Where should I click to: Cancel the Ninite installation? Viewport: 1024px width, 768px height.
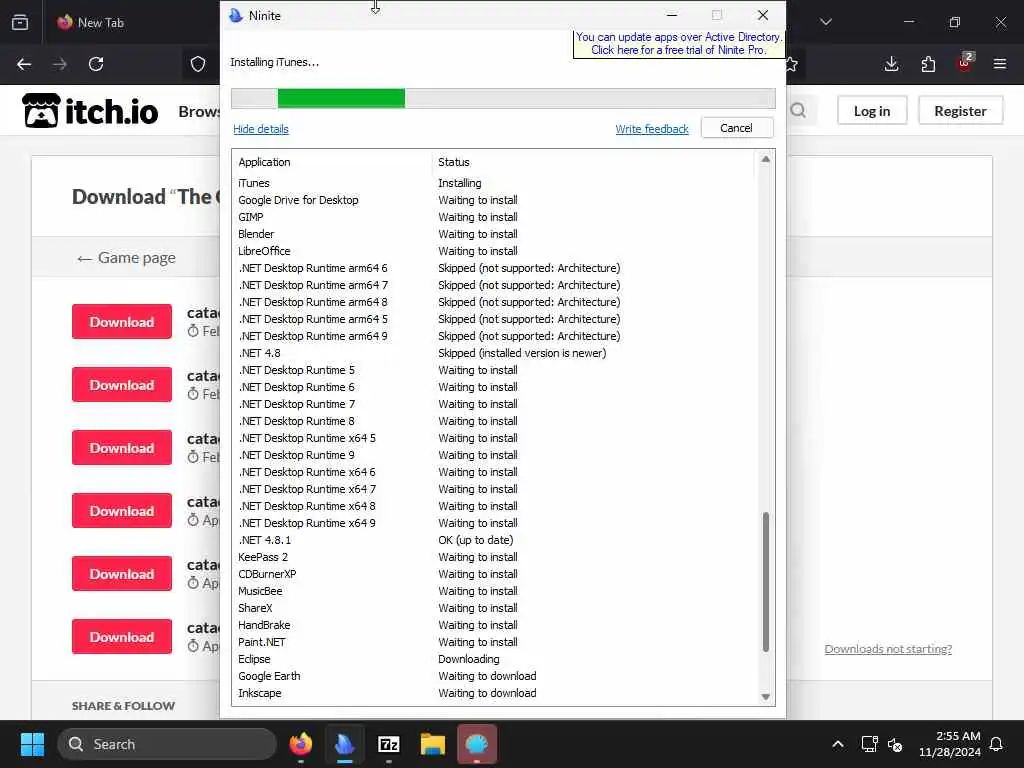(x=737, y=128)
